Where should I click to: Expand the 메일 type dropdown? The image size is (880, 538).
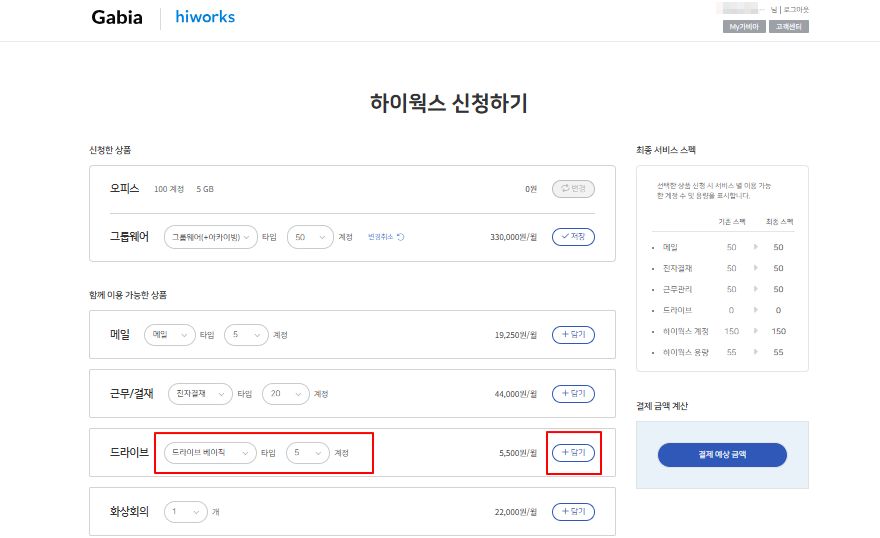170,335
